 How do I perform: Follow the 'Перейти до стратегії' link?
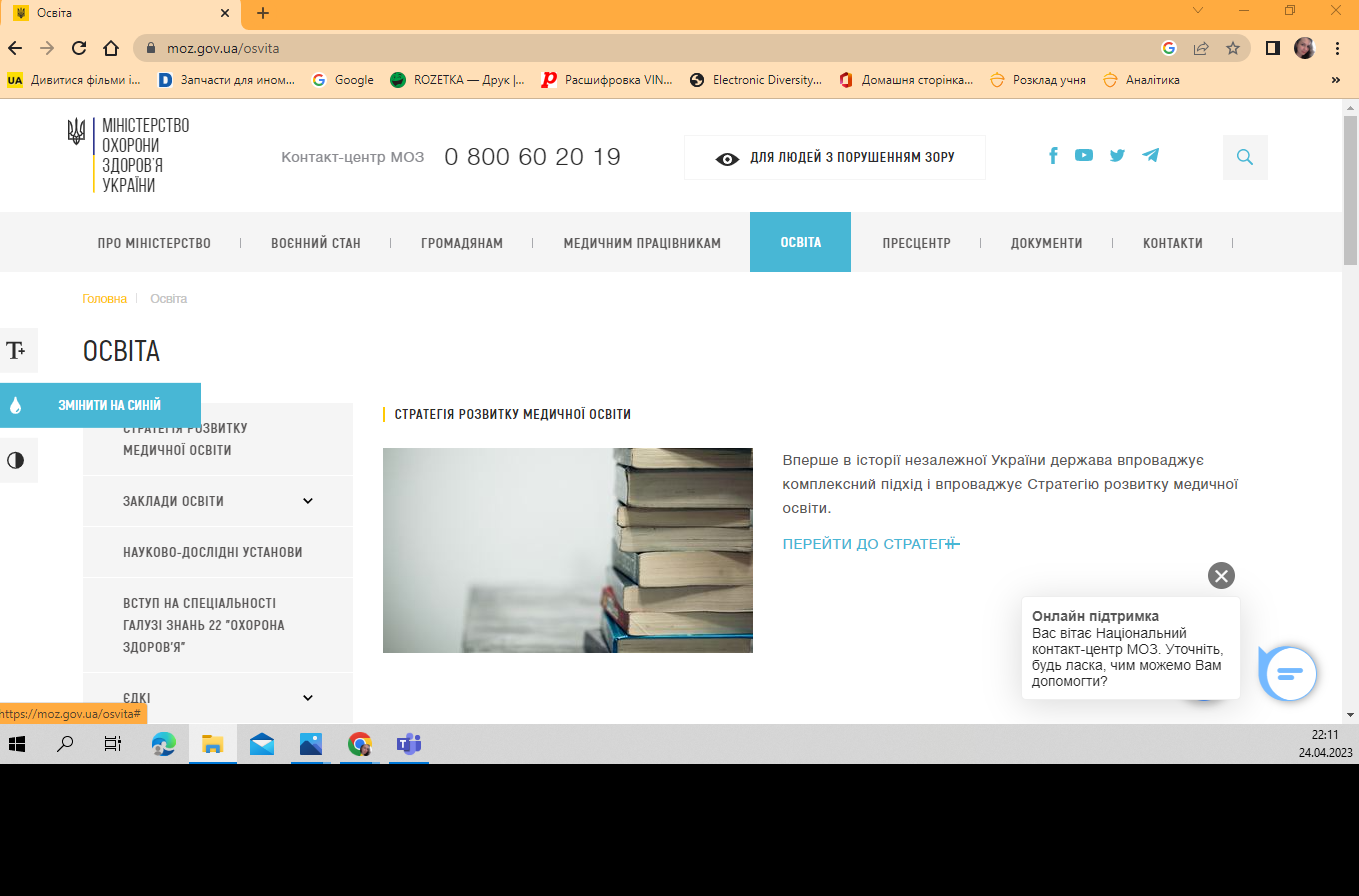coord(870,544)
